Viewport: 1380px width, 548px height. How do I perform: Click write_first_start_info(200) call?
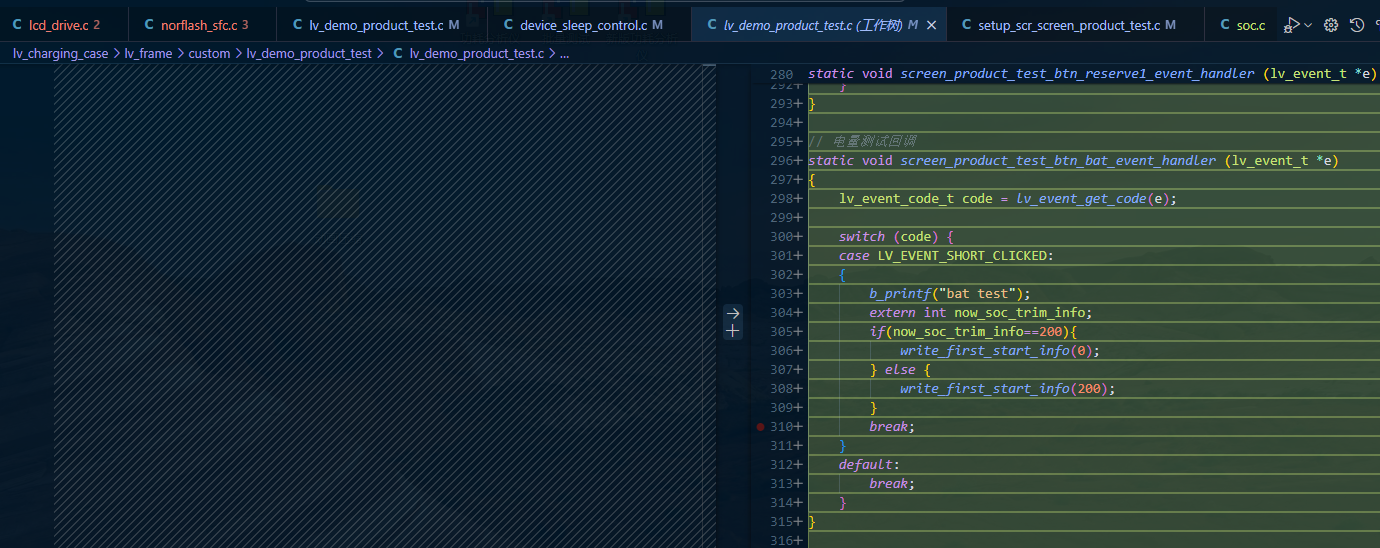tap(1007, 389)
